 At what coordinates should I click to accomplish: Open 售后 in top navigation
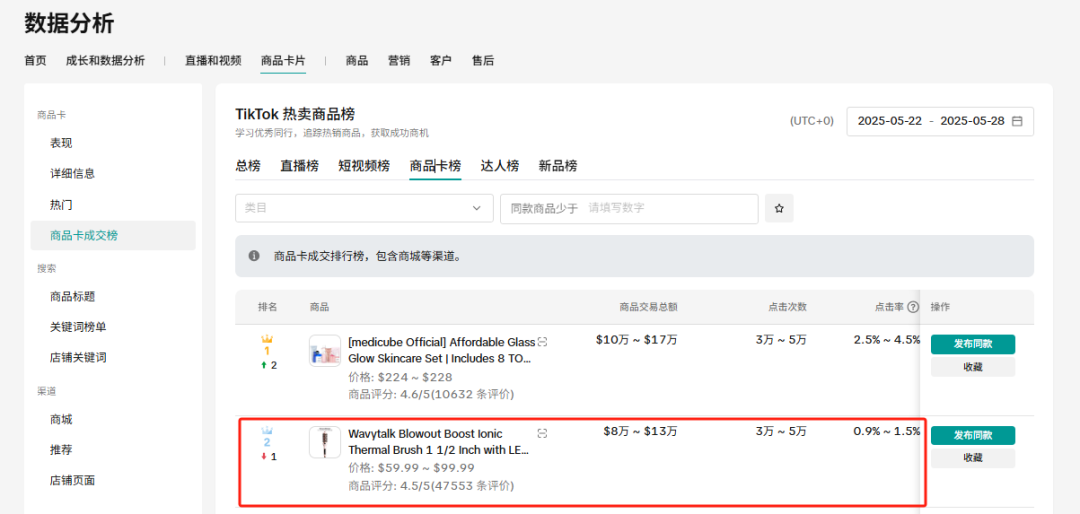483,61
